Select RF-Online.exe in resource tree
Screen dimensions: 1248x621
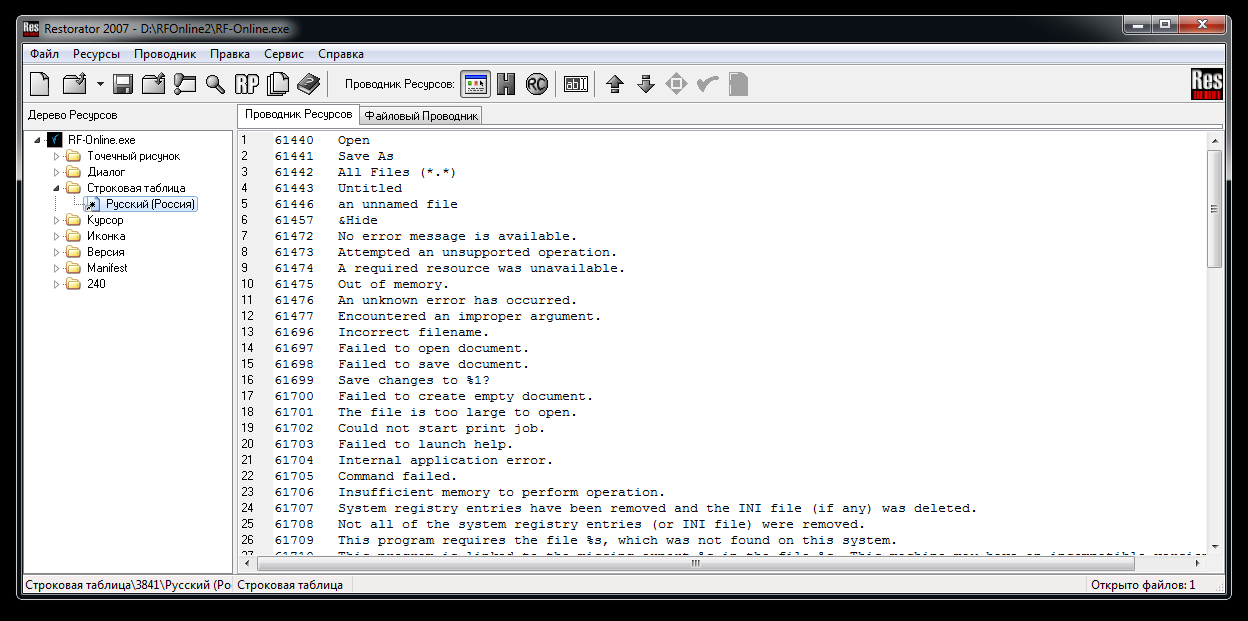(101, 140)
